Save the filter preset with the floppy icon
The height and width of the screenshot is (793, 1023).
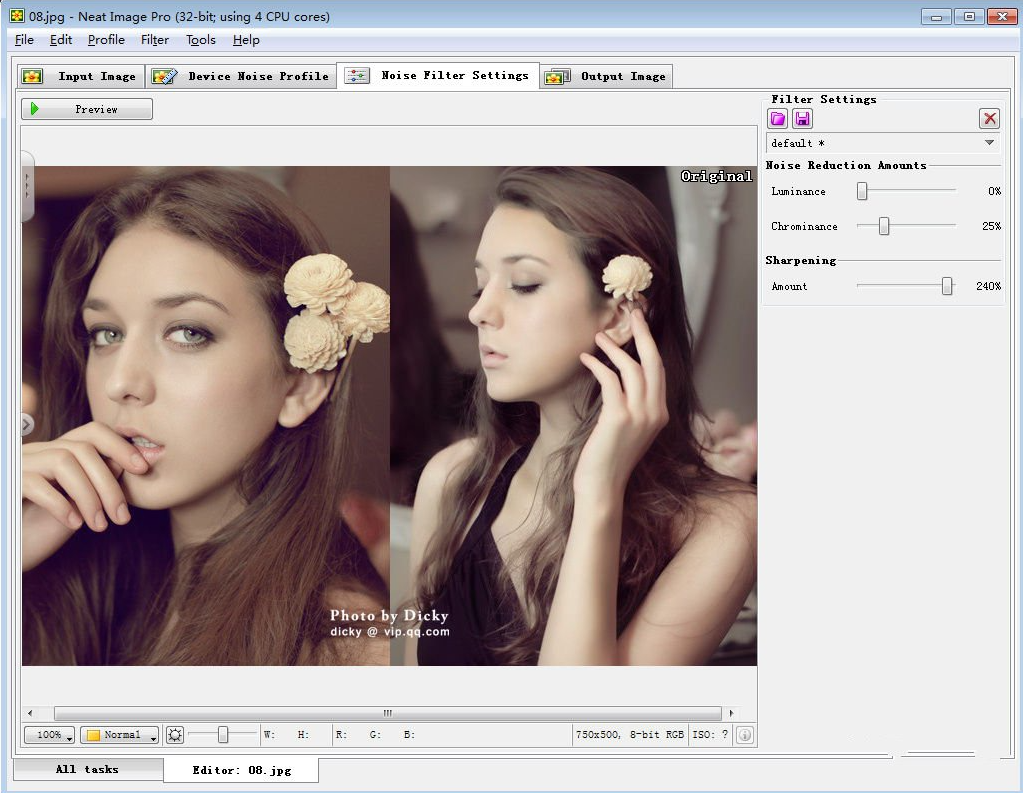pos(802,119)
